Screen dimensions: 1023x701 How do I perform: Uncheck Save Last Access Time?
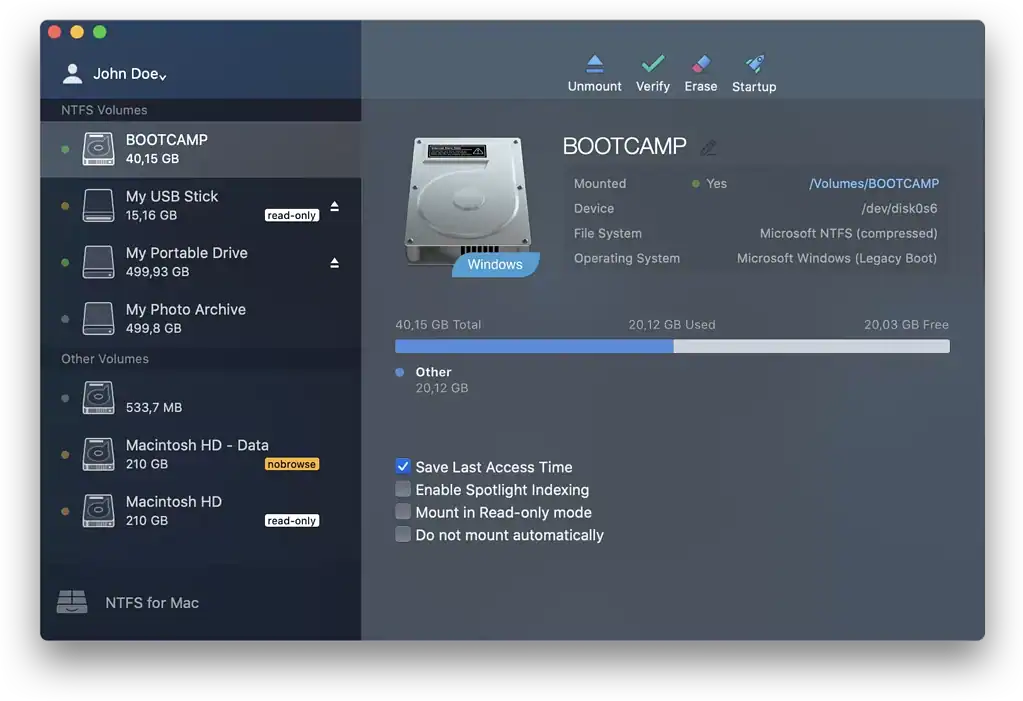click(403, 467)
